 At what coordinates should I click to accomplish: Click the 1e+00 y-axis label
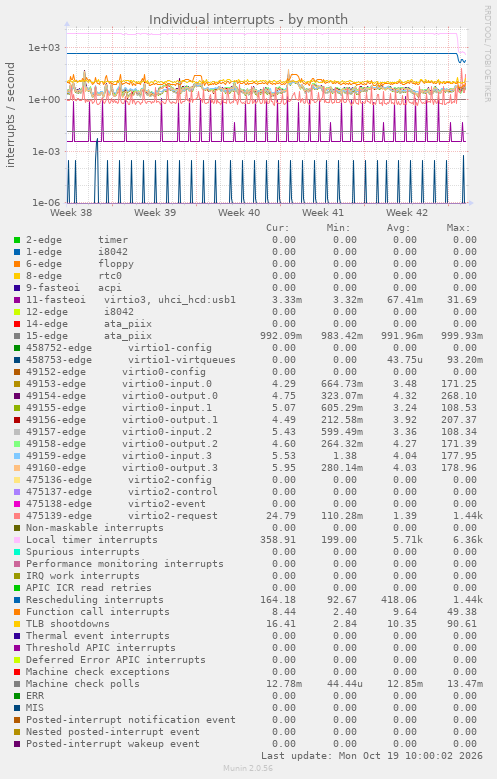point(44,99)
